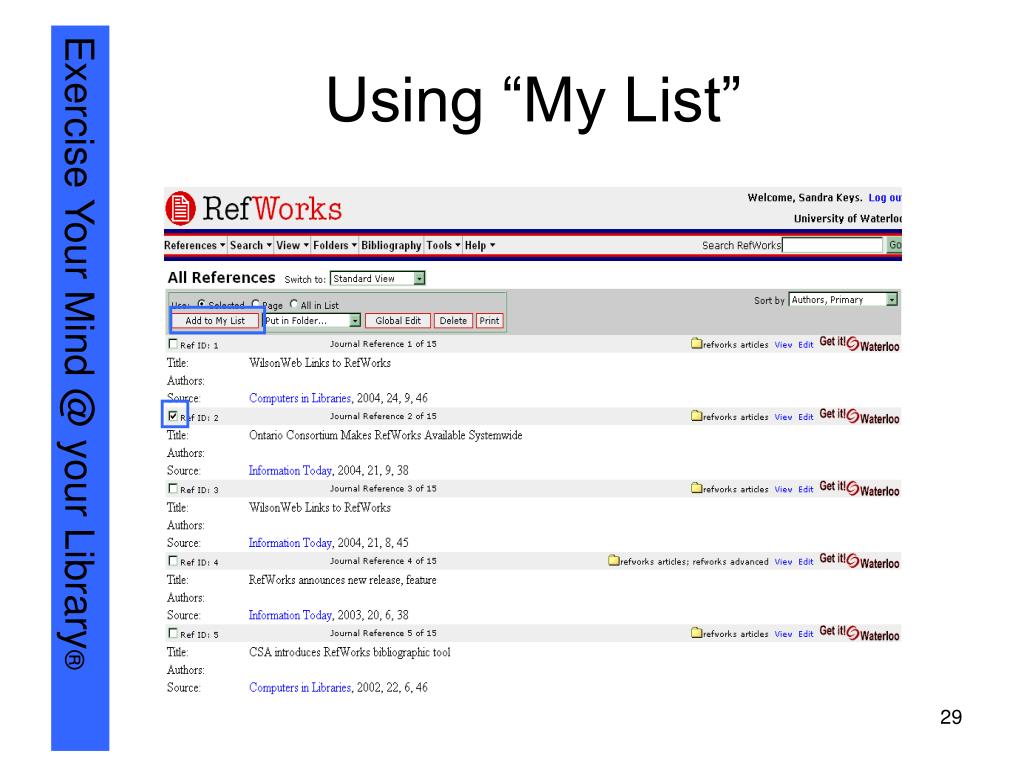Click title 'RefWorks announces new release, feature'
The width and height of the screenshot is (1024, 768).
click(342, 580)
